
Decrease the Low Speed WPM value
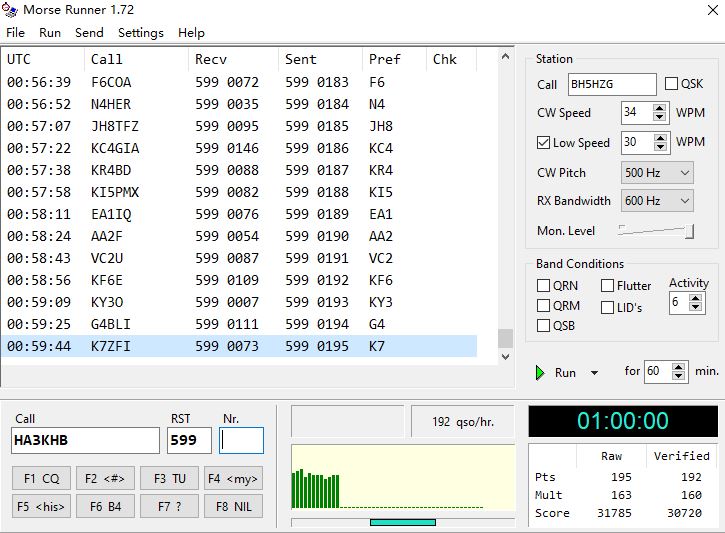coord(660,147)
